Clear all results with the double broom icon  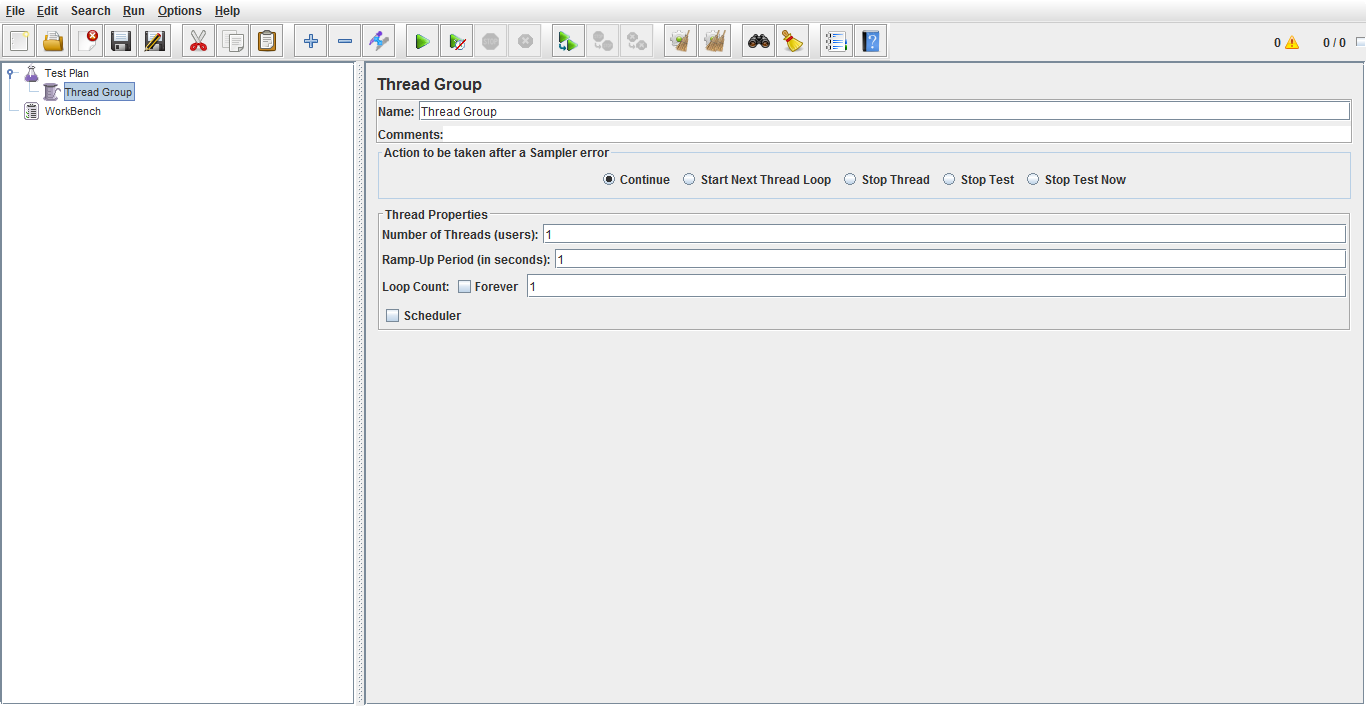pos(714,40)
